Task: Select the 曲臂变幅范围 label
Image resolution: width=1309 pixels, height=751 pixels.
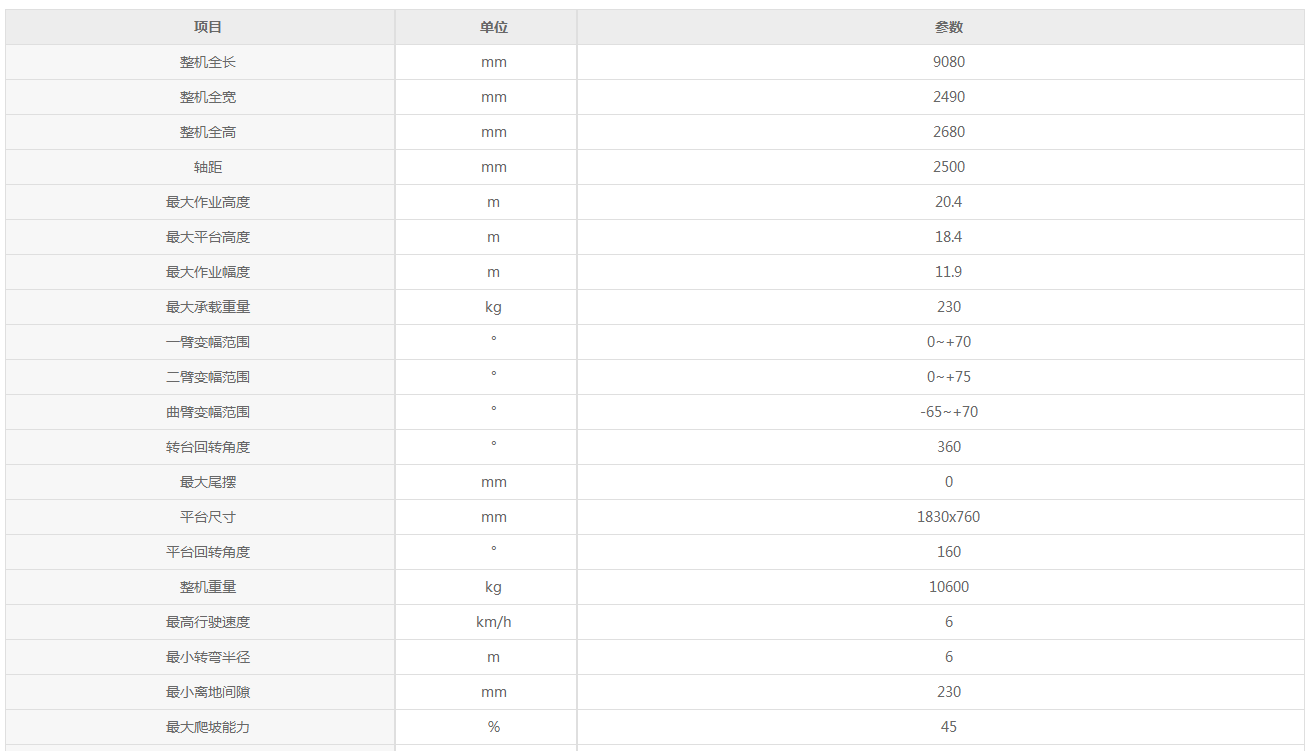Action: point(208,412)
